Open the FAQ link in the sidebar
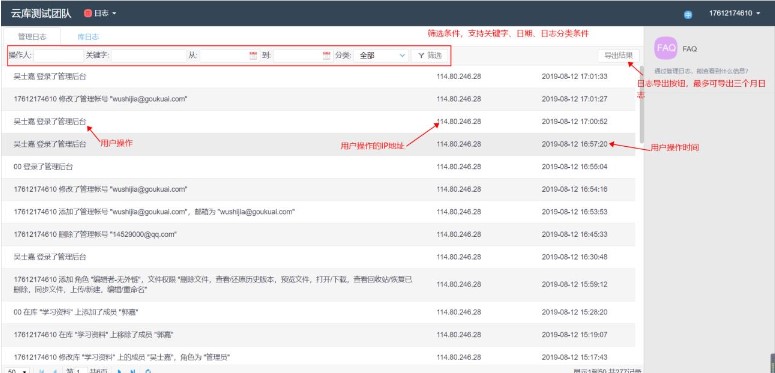Screen dimensions: 775x373 click(x=689, y=49)
